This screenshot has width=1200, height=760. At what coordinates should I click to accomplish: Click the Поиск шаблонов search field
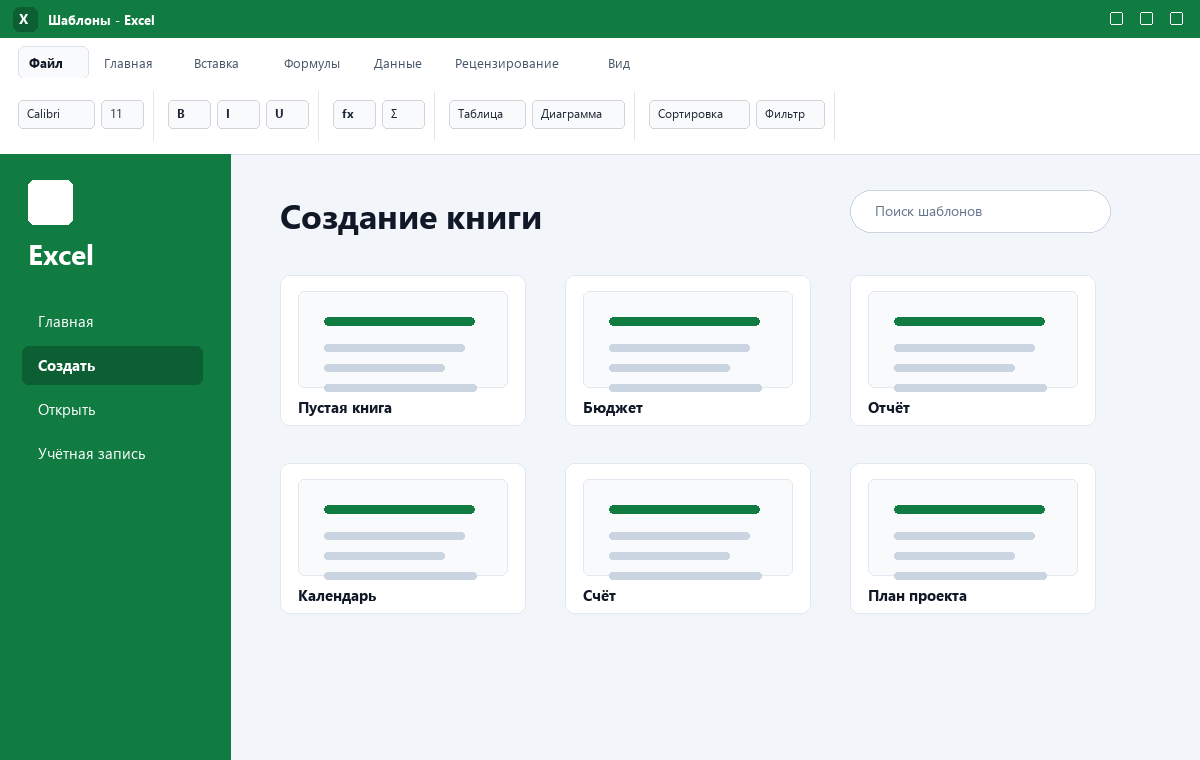(x=980, y=212)
